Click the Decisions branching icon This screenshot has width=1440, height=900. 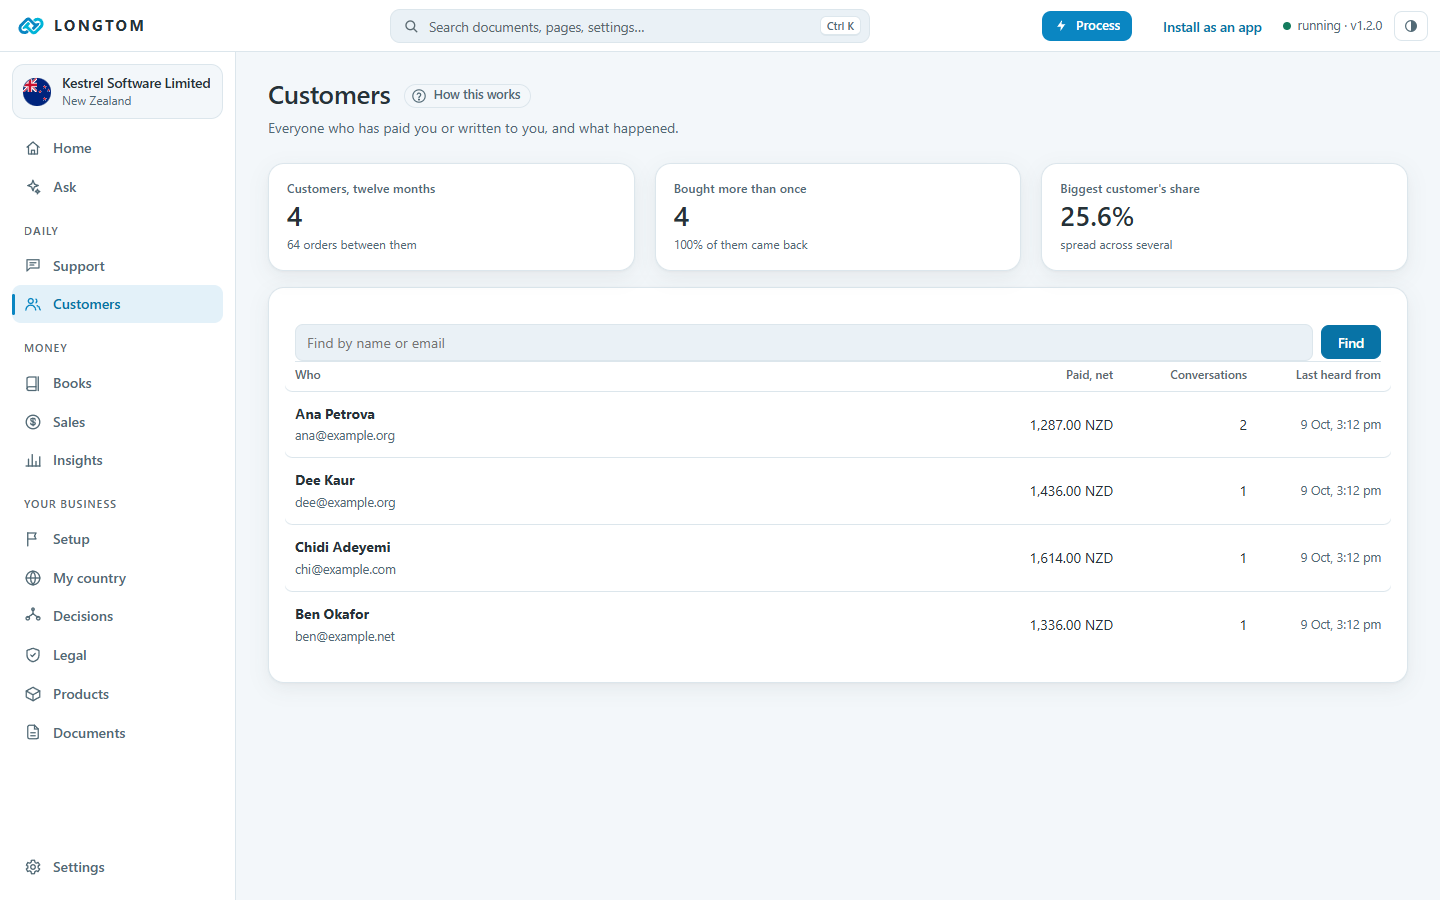click(x=33, y=616)
